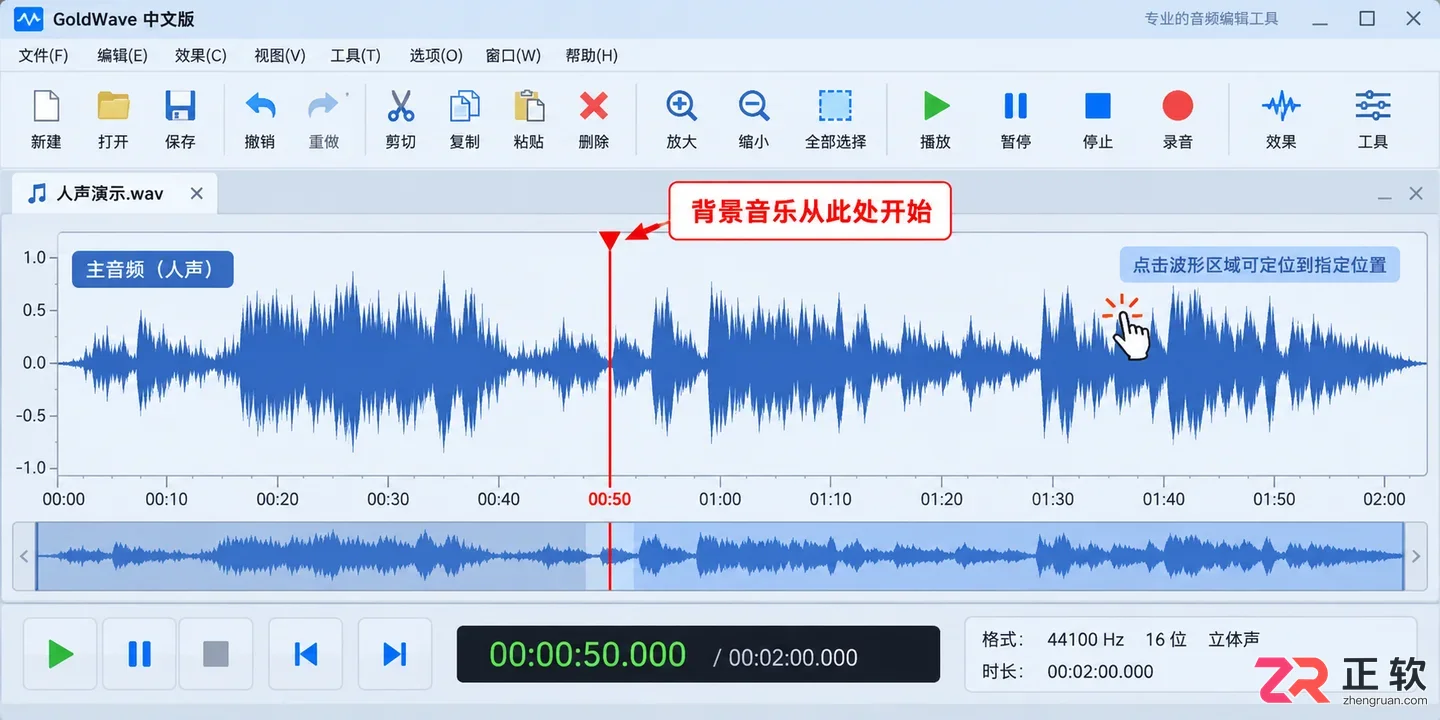The width and height of the screenshot is (1440, 720).
Task: Start playback with the toolbar 播放 icon
Action: (x=936, y=106)
